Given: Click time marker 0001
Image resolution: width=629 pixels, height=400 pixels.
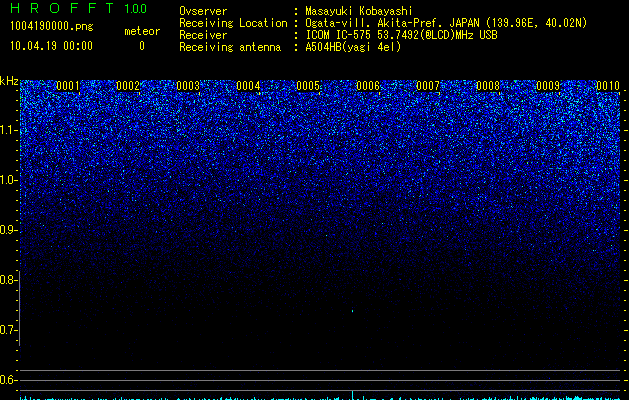Looking at the screenshot, I should click(x=68, y=86).
